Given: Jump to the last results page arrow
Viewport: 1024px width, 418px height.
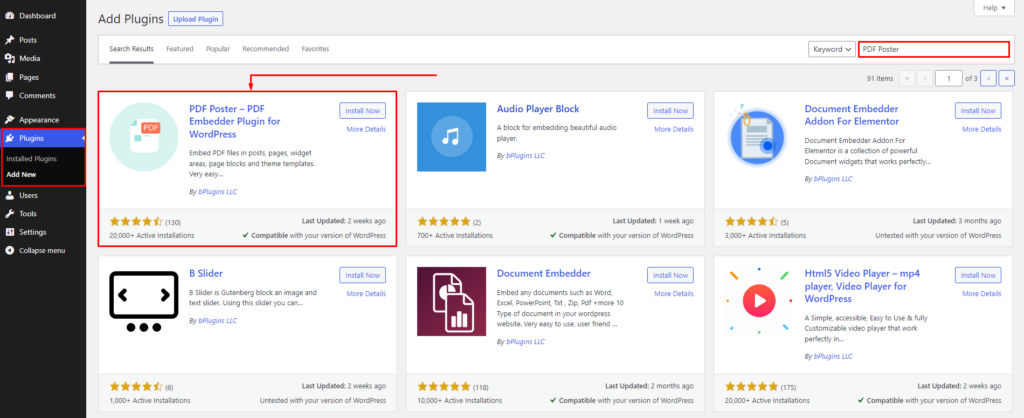Looking at the screenshot, I should tap(1006, 78).
